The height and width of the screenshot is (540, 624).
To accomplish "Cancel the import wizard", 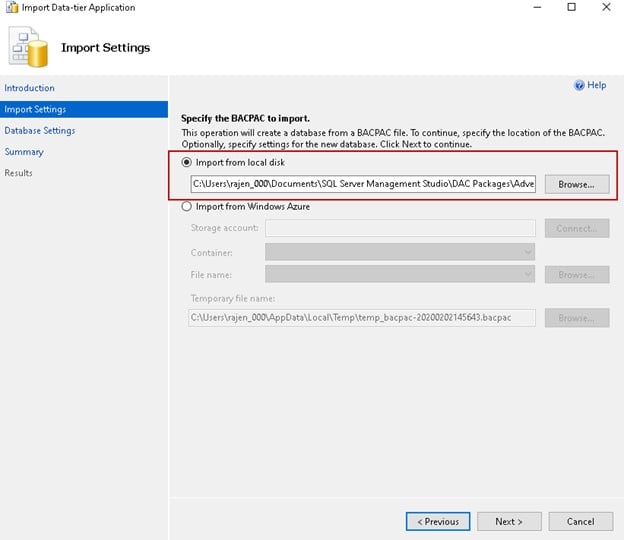I will point(580,521).
